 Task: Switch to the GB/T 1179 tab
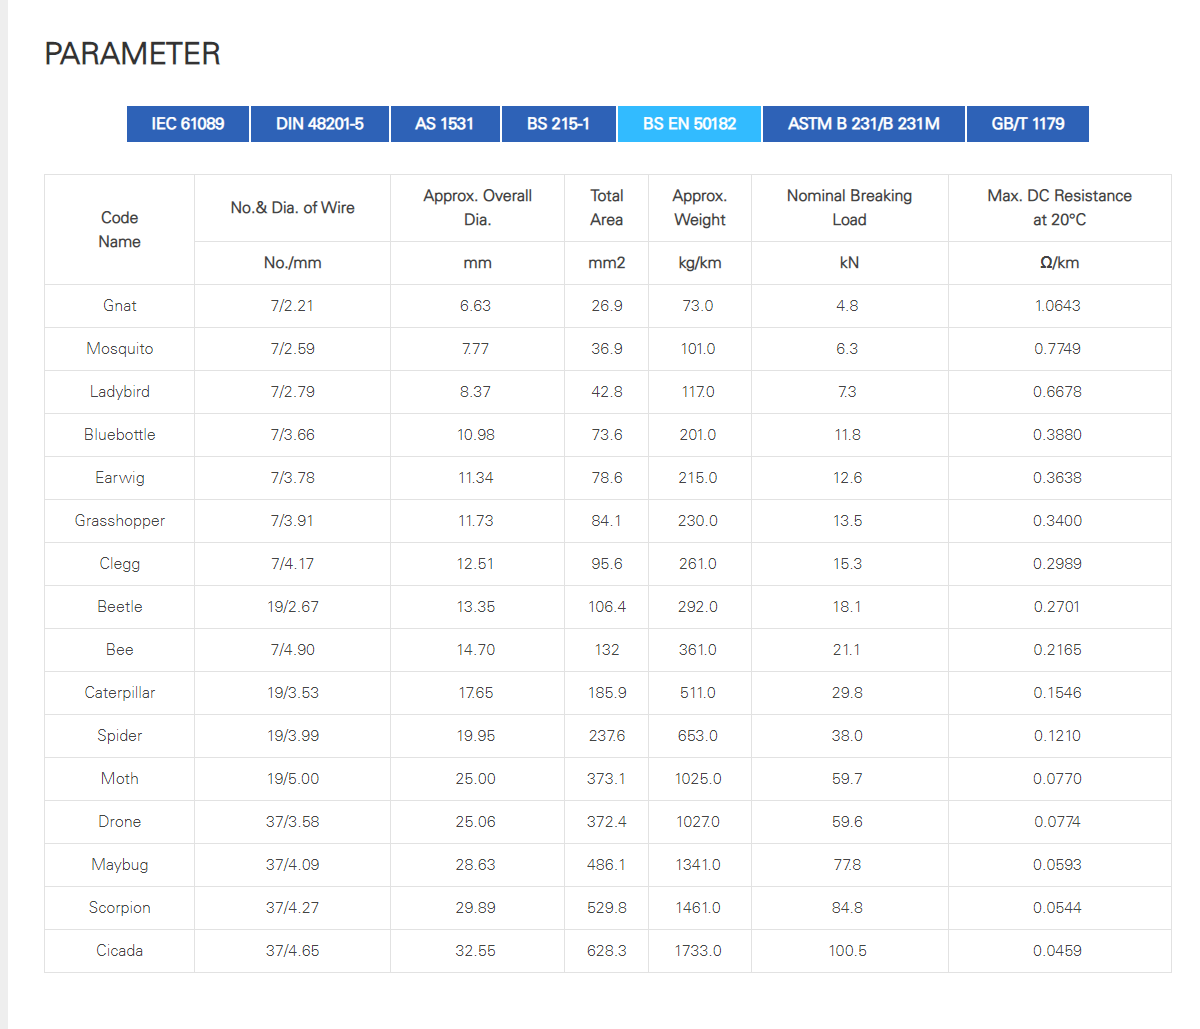click(1028, 124)
